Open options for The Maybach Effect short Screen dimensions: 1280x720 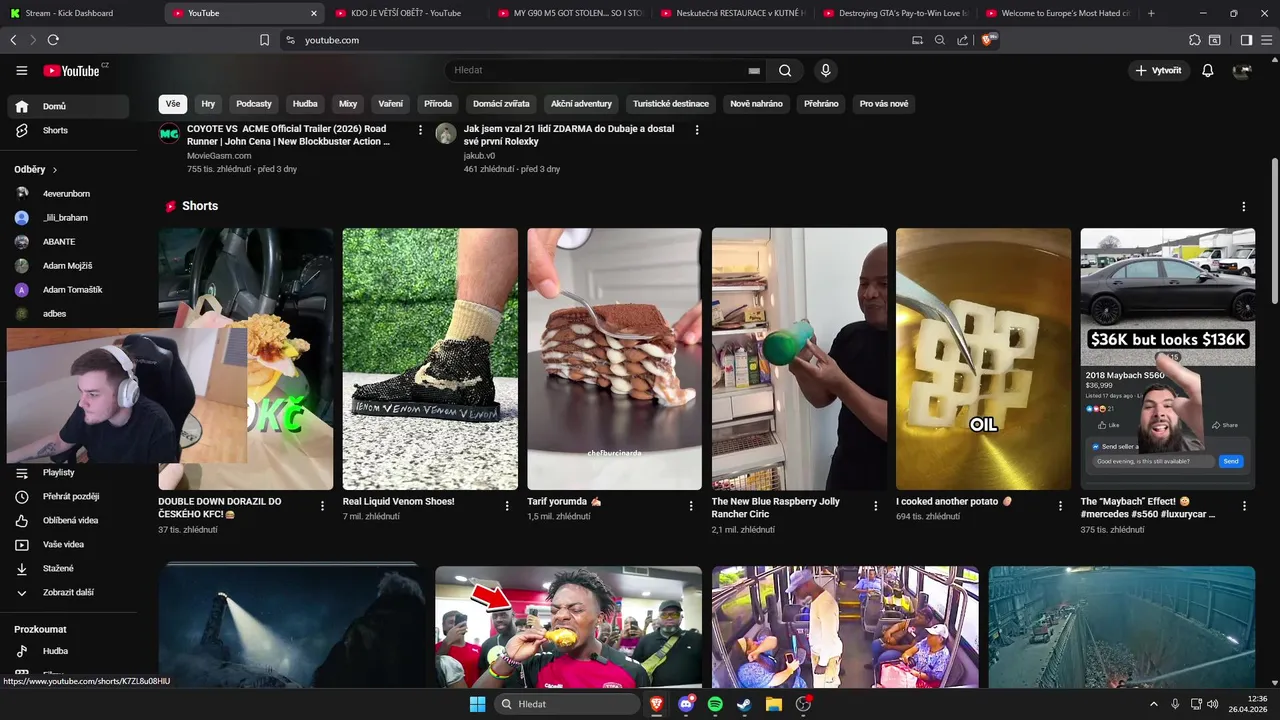[x=1244, y=506]
